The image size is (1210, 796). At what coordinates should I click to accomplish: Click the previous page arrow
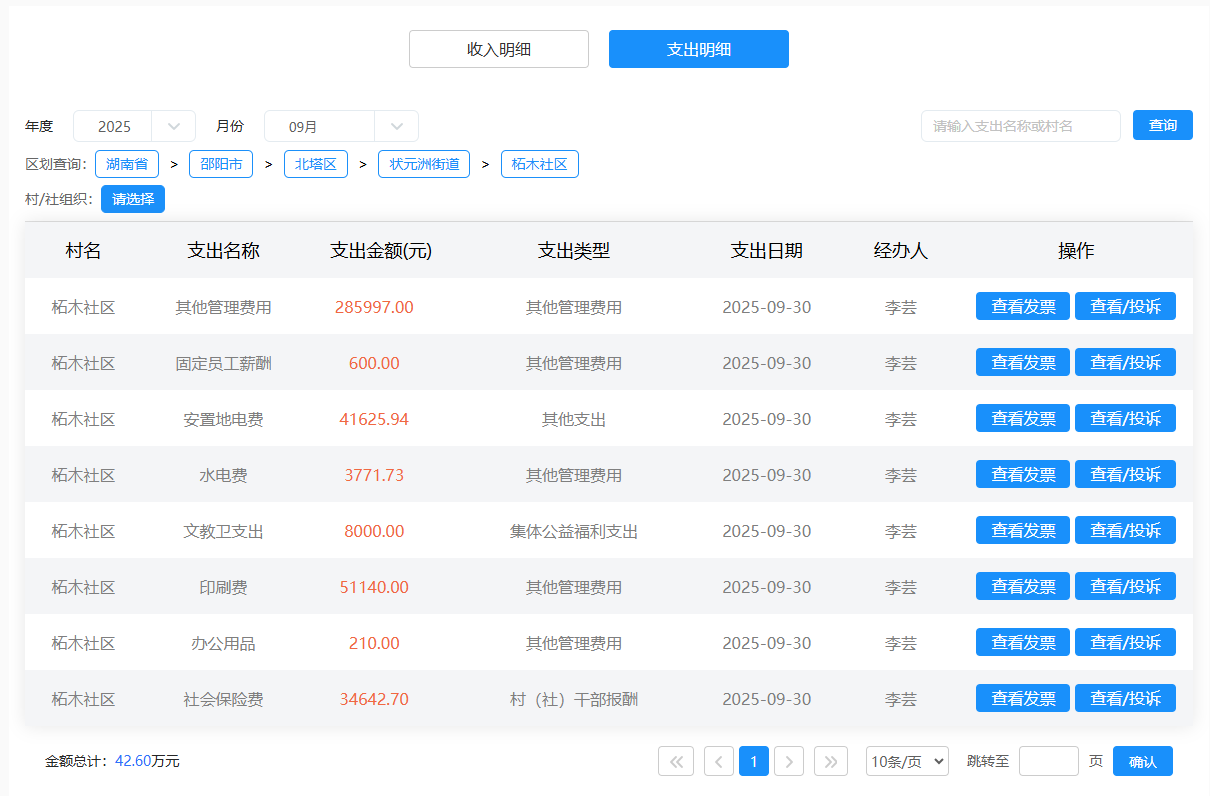click(x=719, y=761)
